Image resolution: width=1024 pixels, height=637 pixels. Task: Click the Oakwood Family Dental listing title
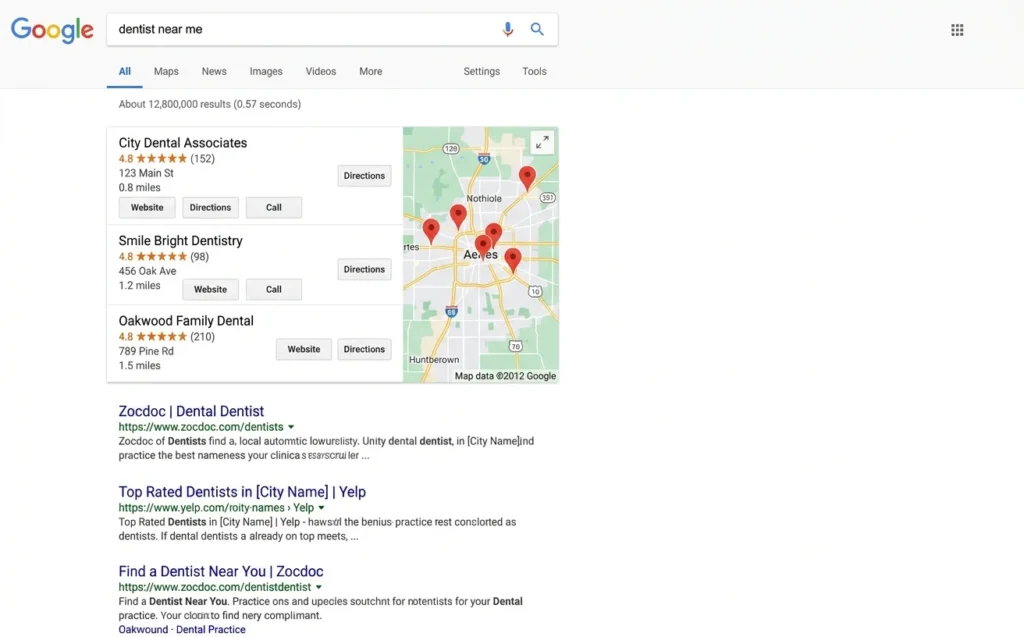(x=186, y=321)
